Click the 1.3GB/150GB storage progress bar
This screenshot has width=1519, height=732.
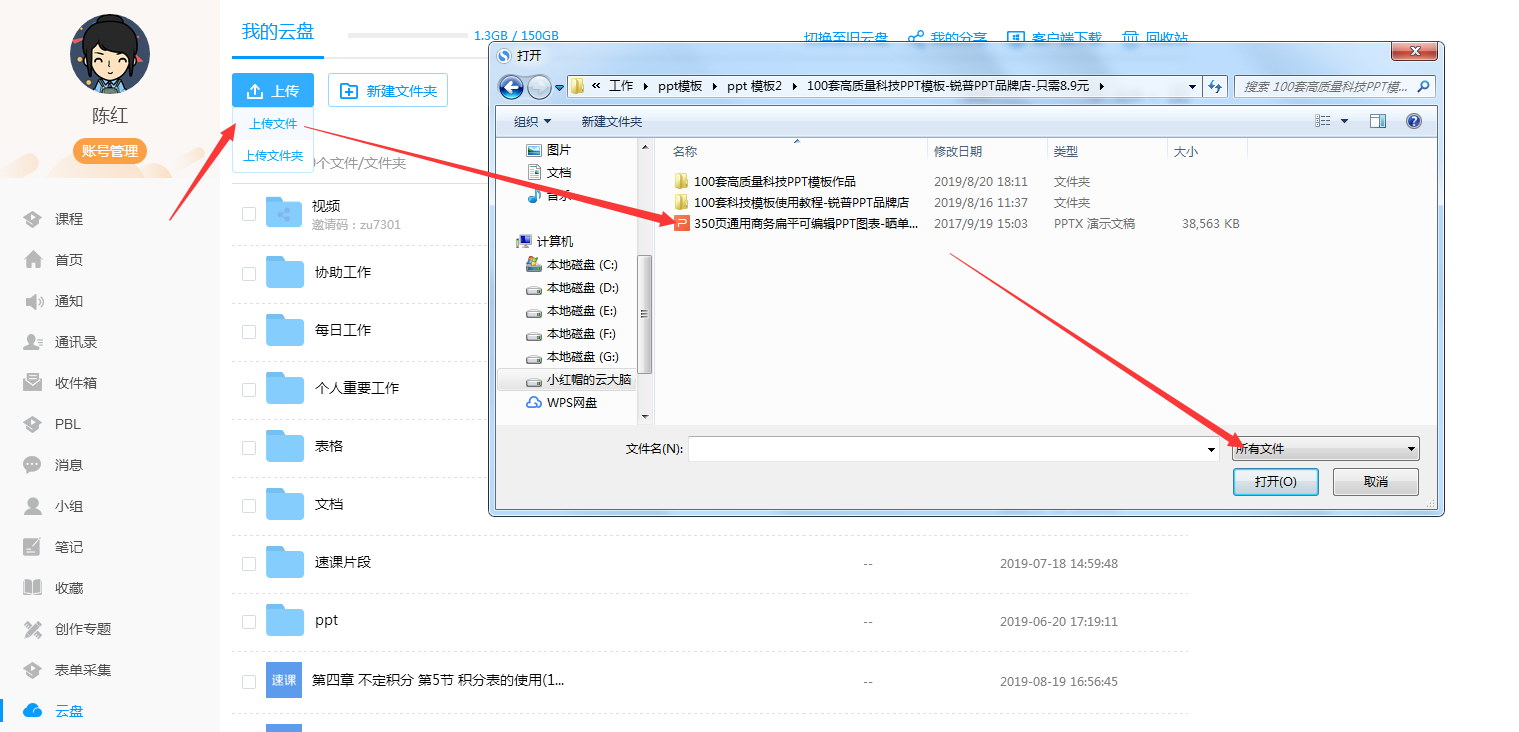point(408,37)
